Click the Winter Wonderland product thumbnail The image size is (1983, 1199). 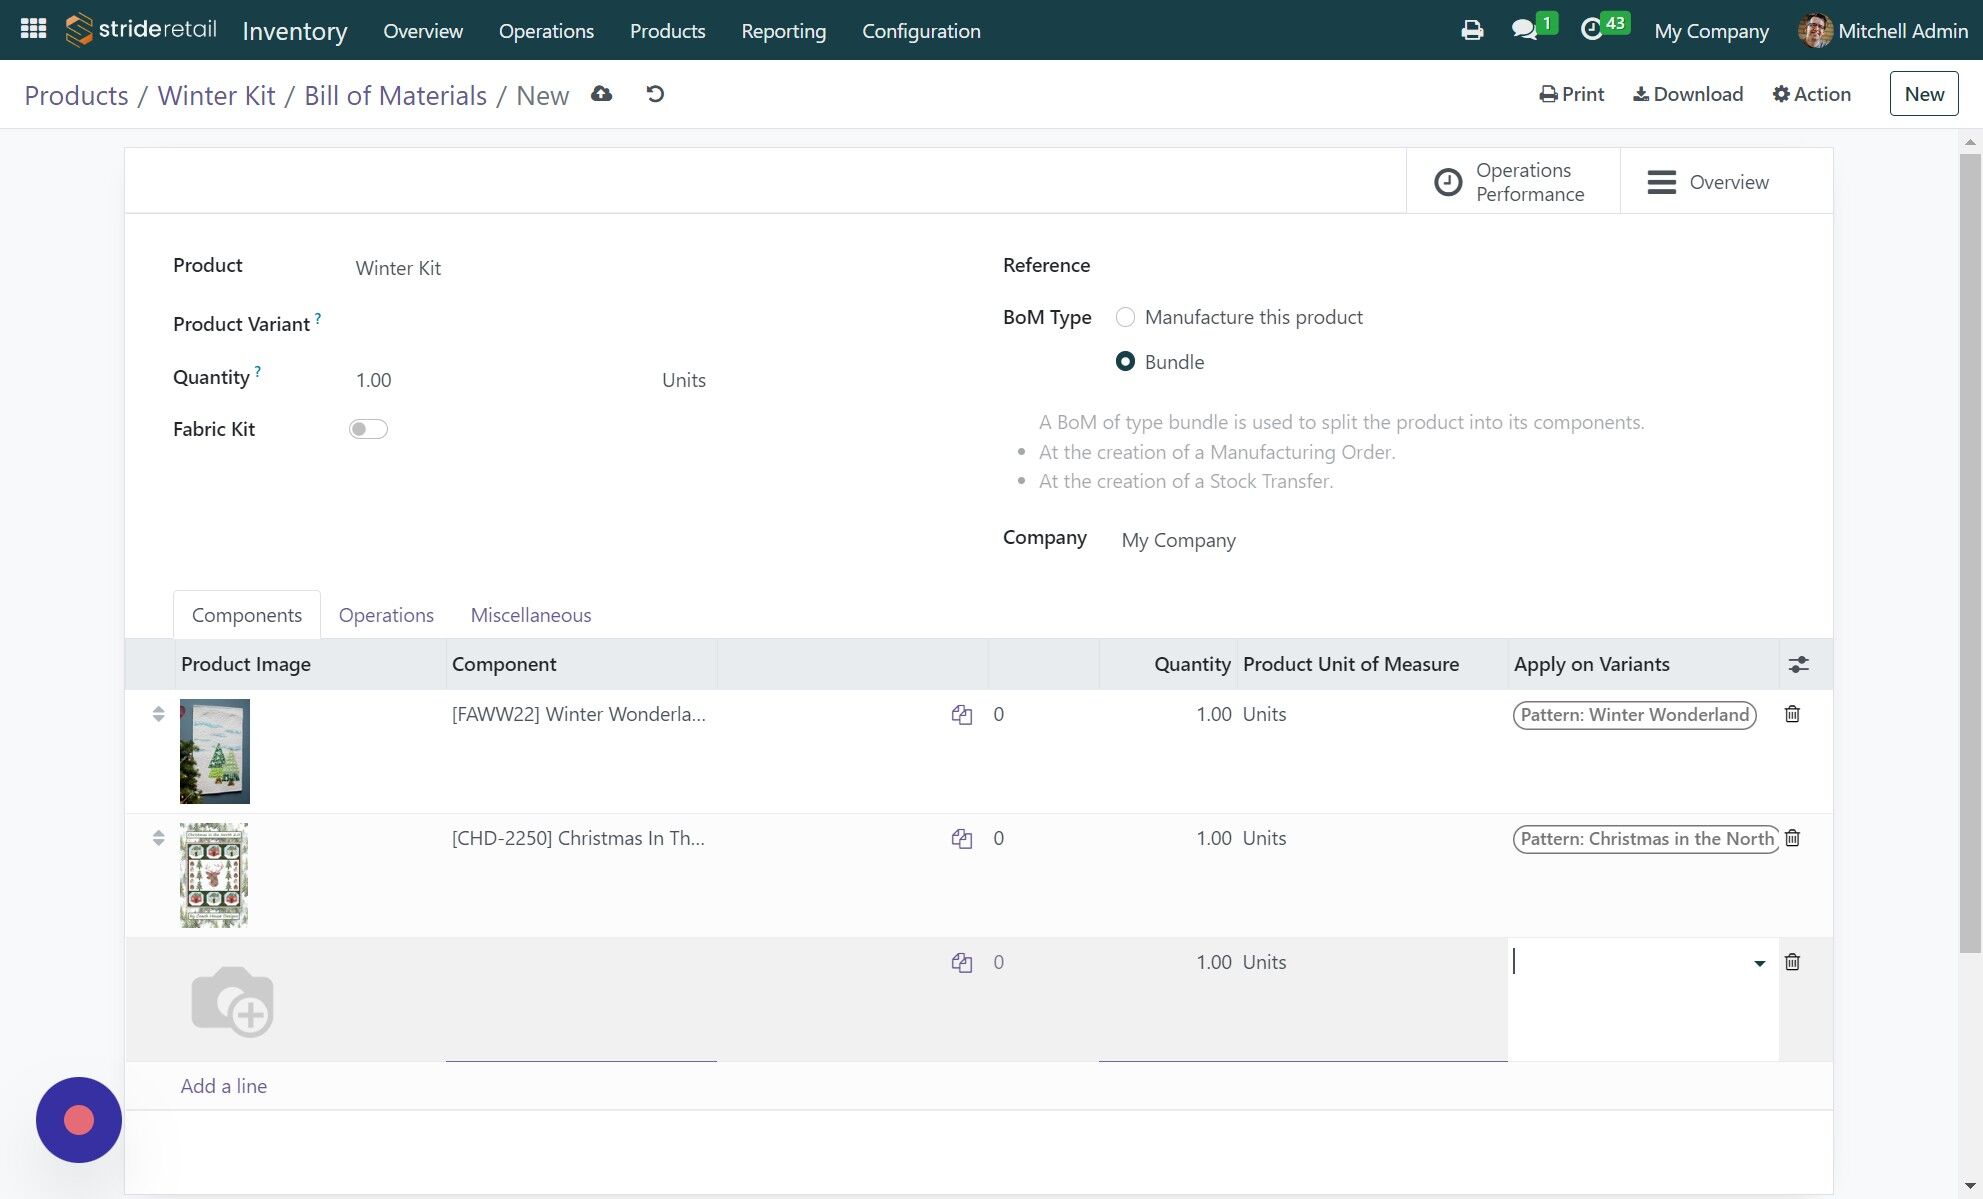(214, 751)
